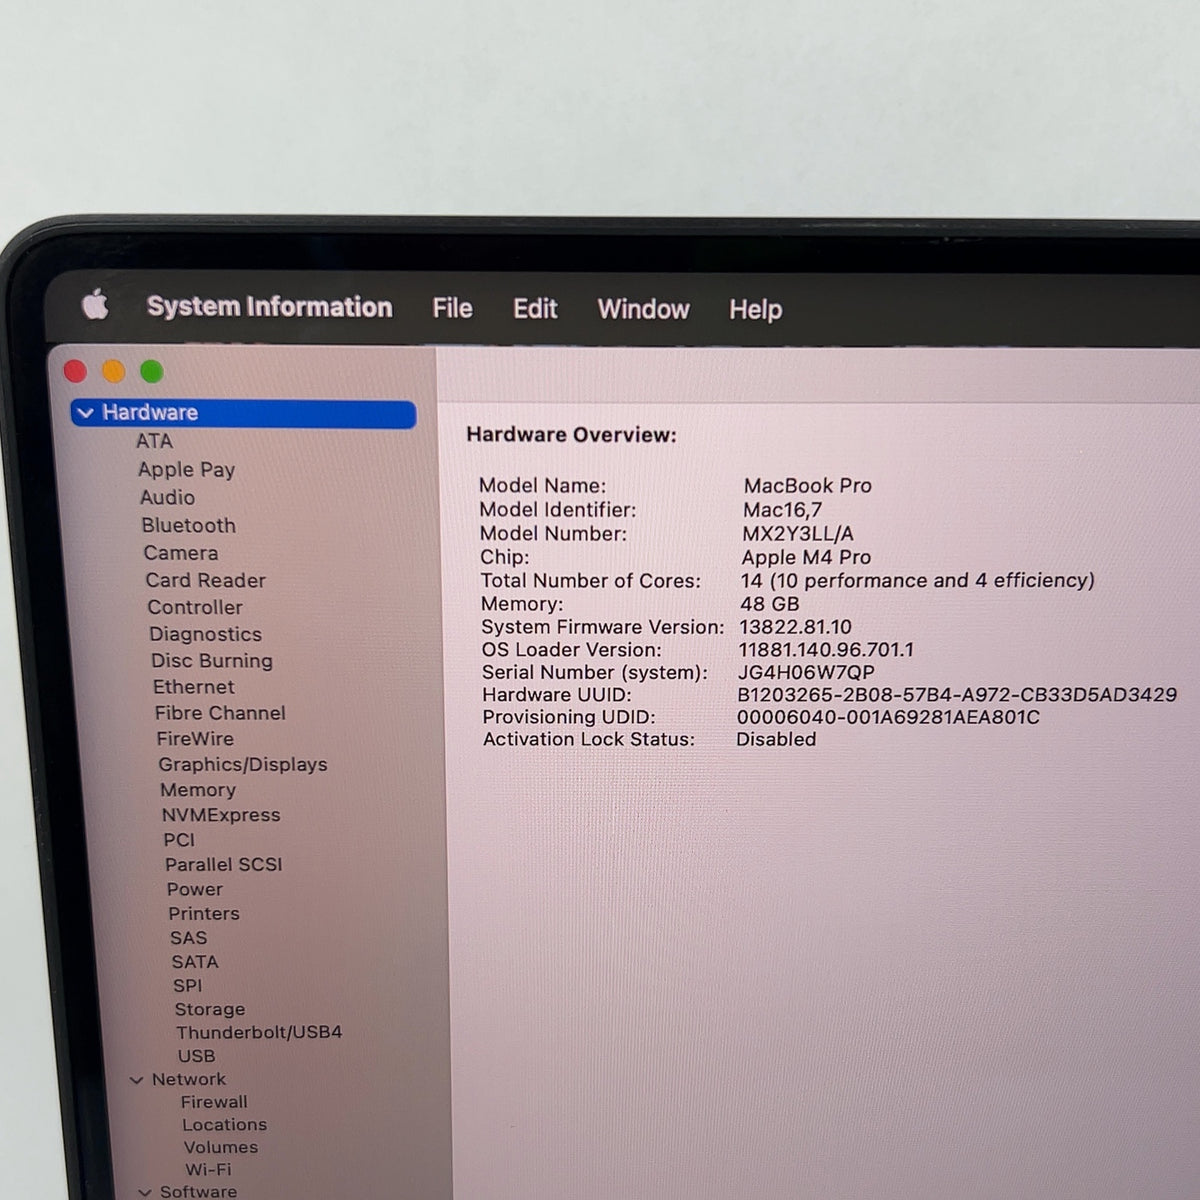This screenshot has height=1200, width=1200.
Task: Select Locations under Network
Action: 224,1125
